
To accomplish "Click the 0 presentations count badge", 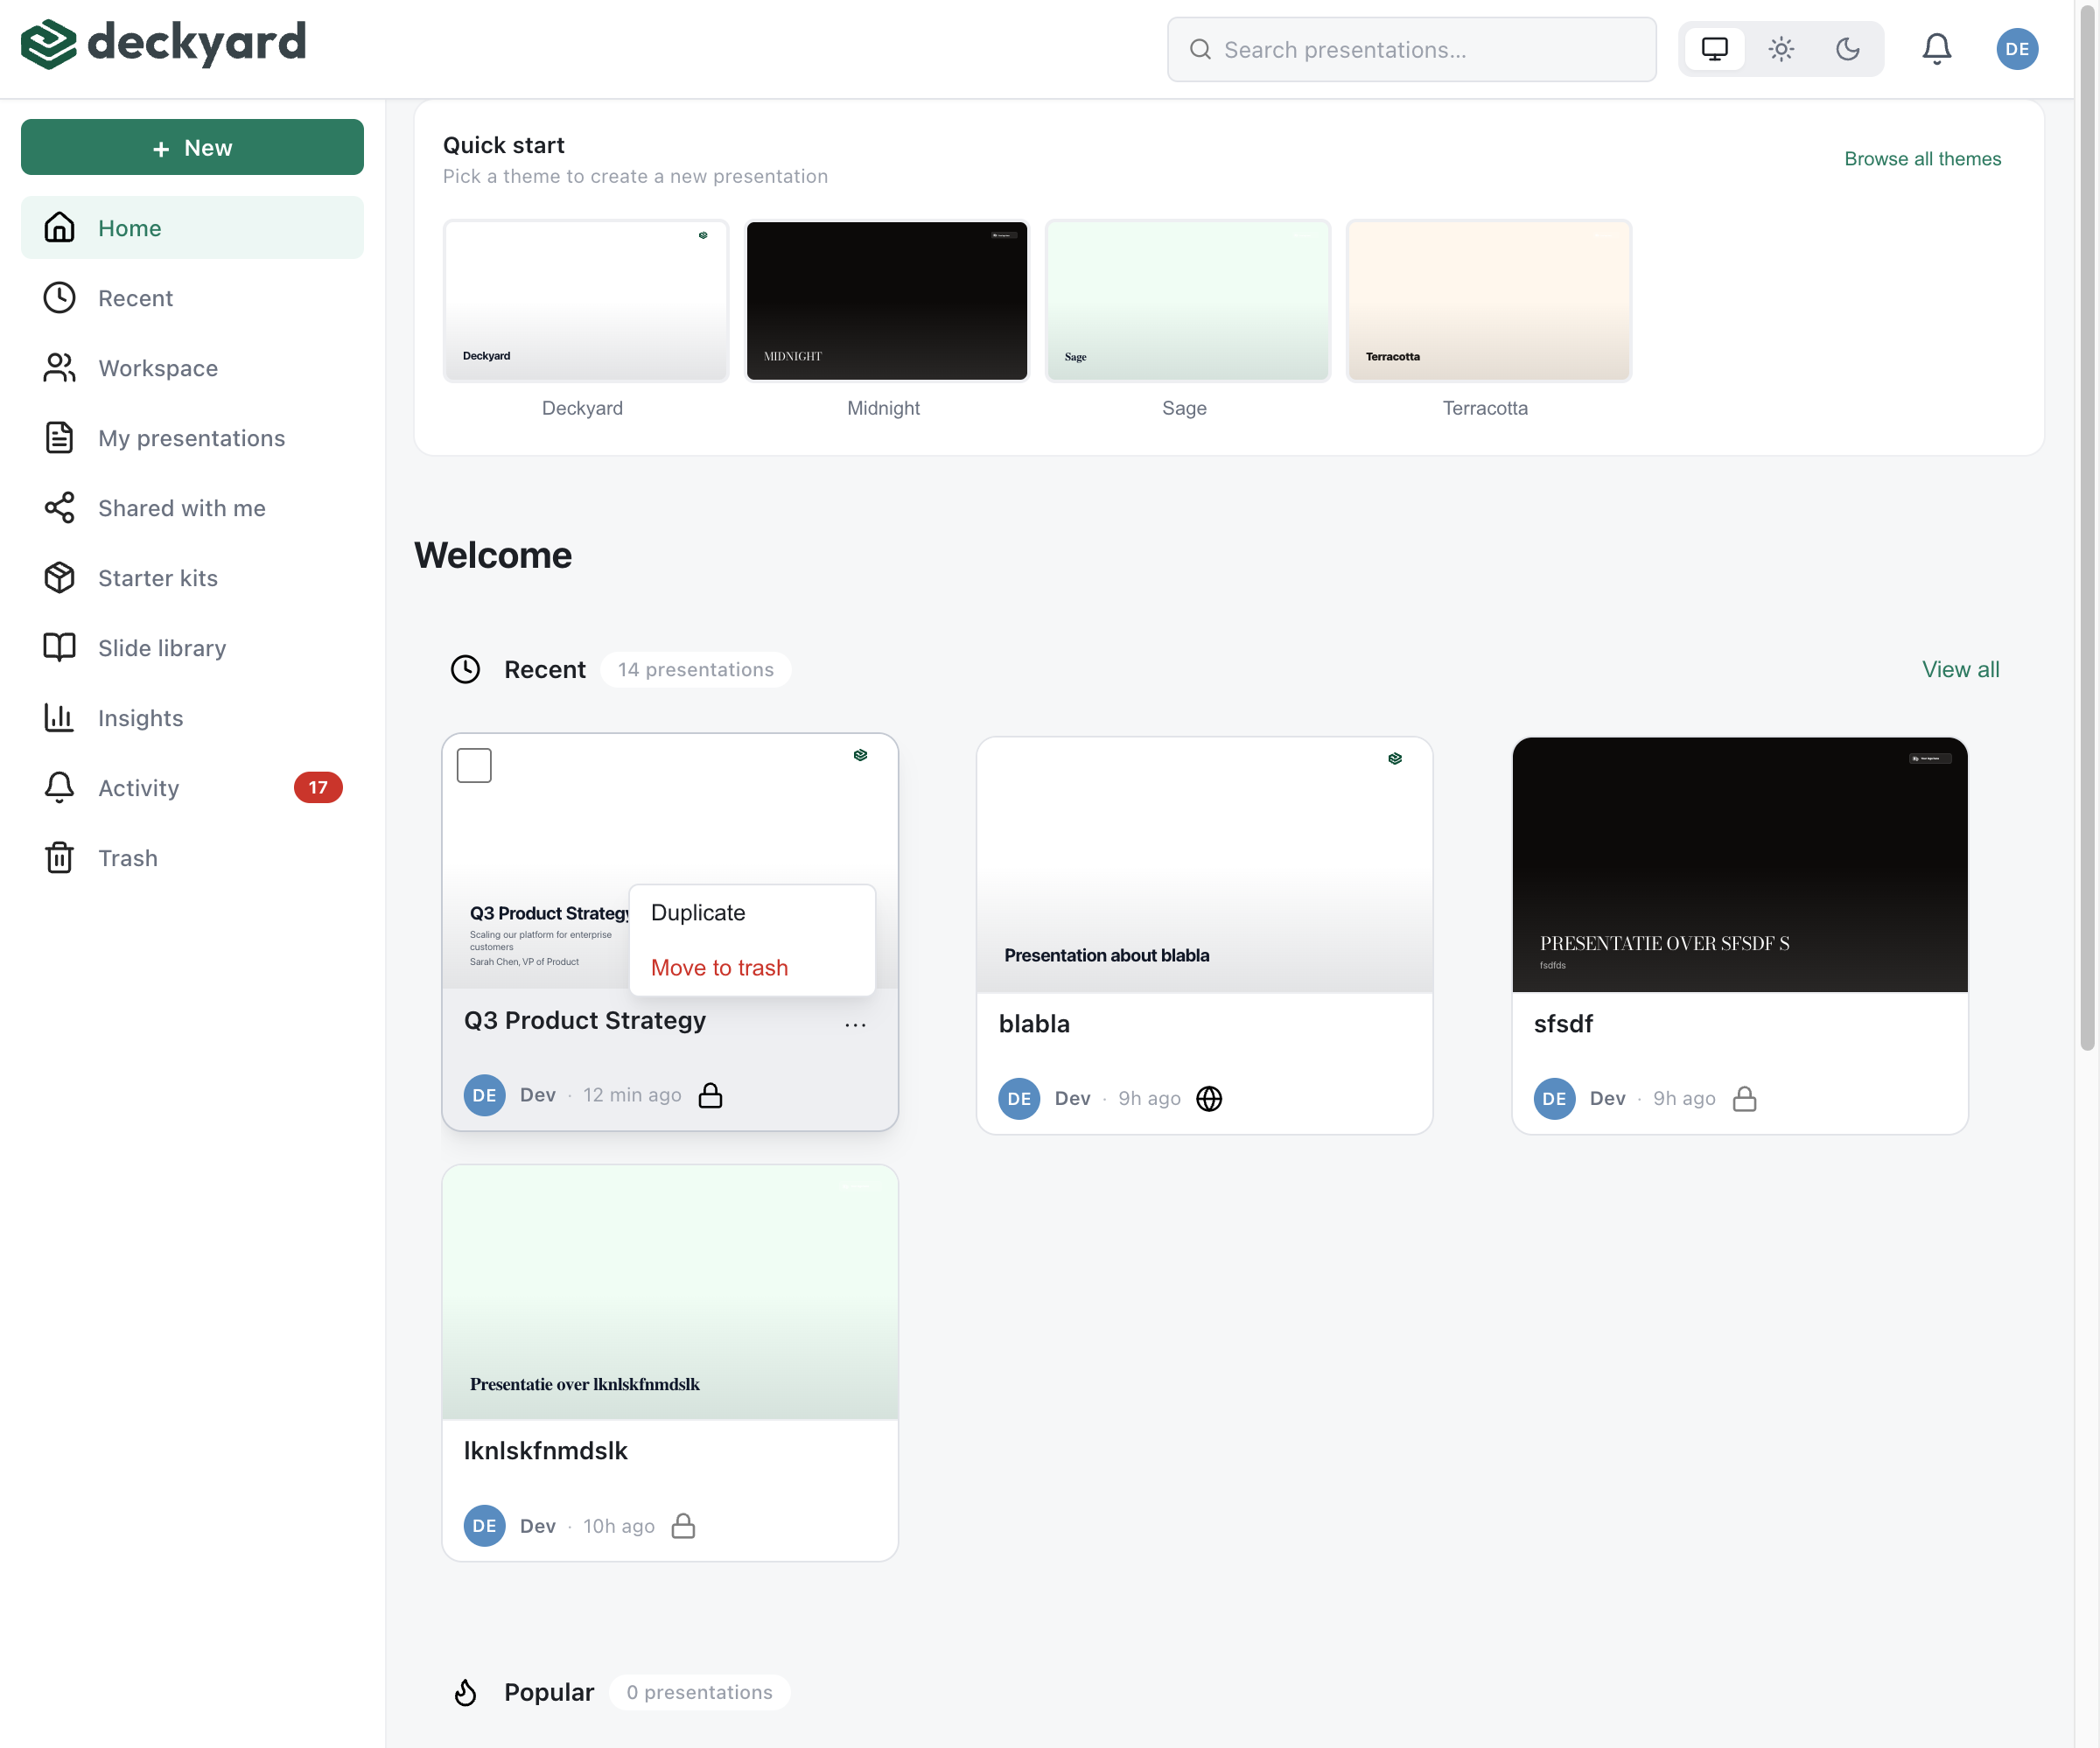I will (699, 1693).
